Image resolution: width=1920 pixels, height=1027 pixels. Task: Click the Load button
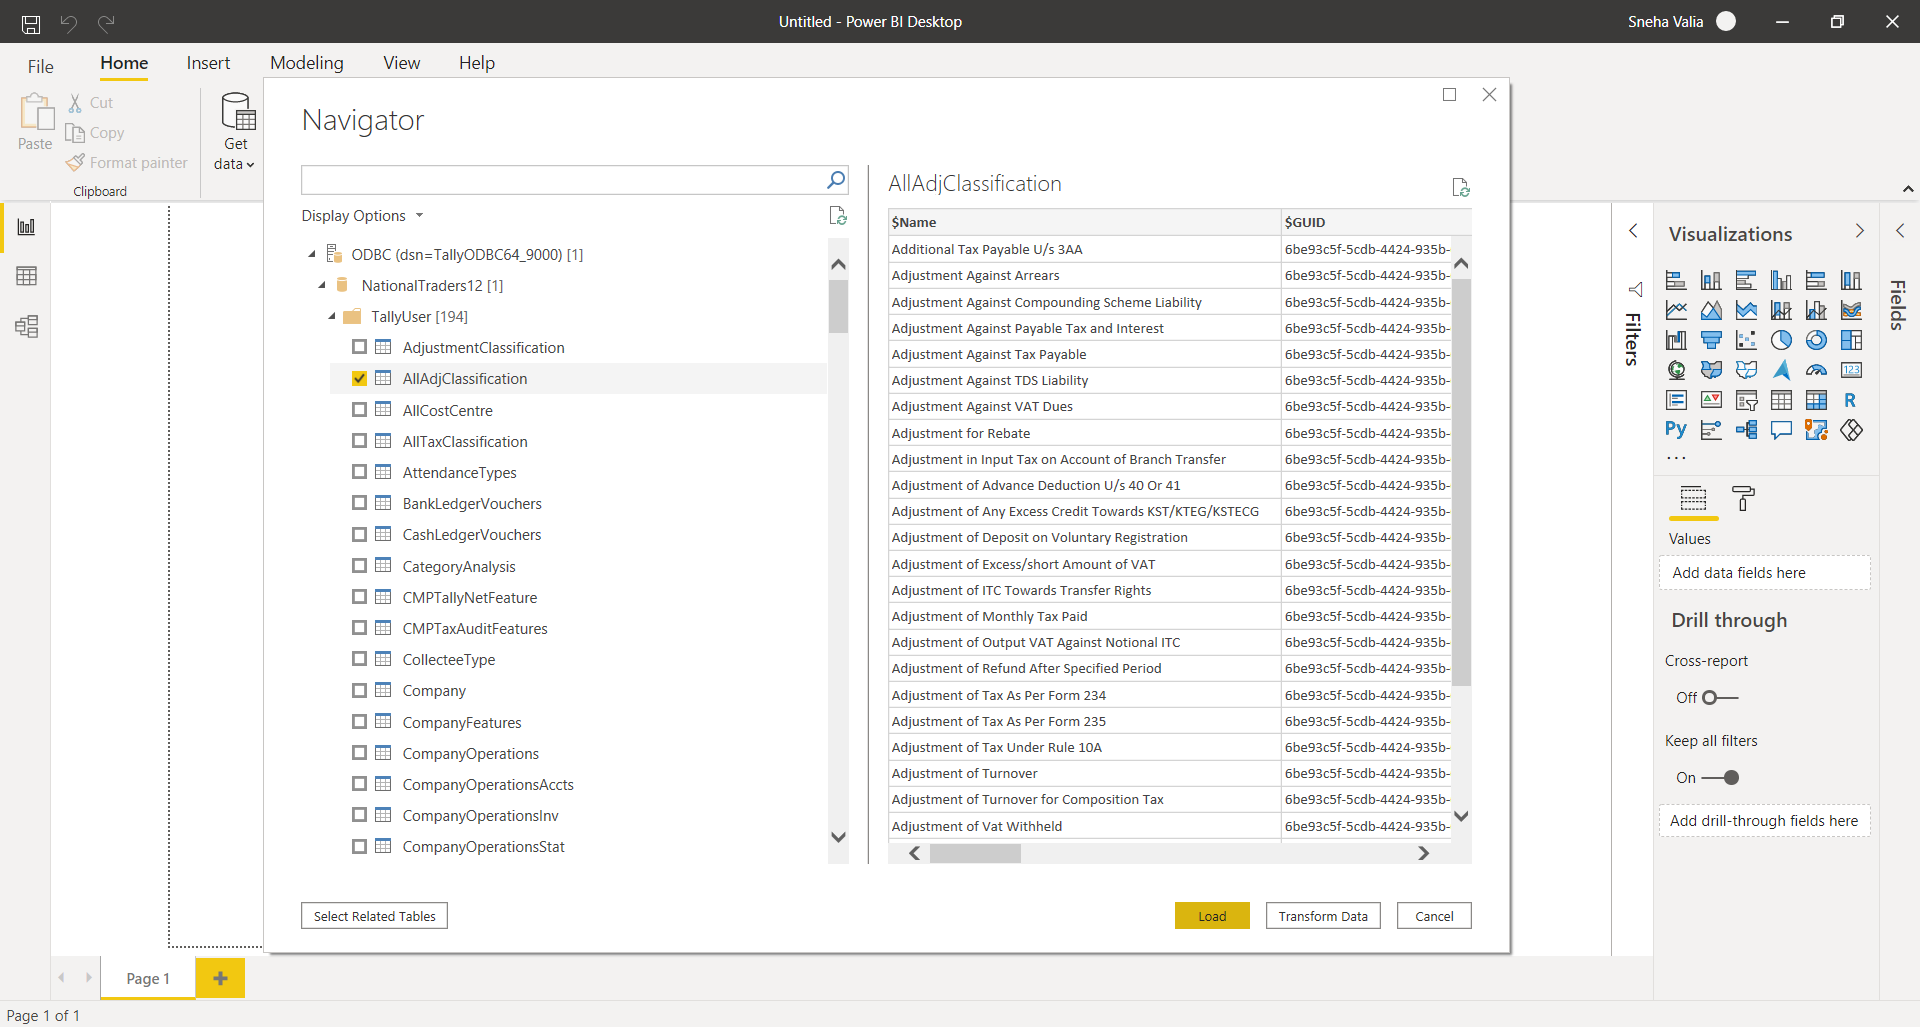1212,916
